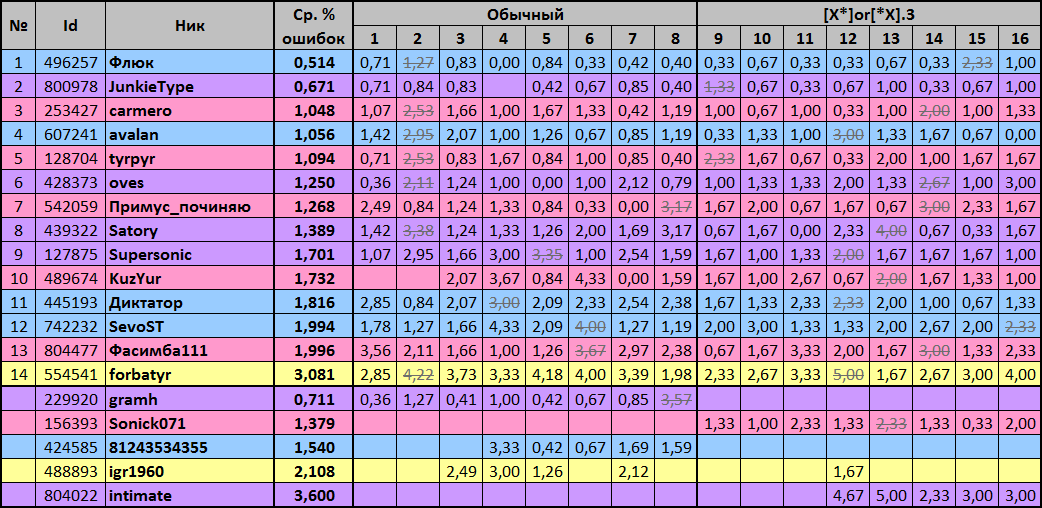Click average error value 1,389
The width and height of the screenshot is (1042, 508).
point(314,231)
